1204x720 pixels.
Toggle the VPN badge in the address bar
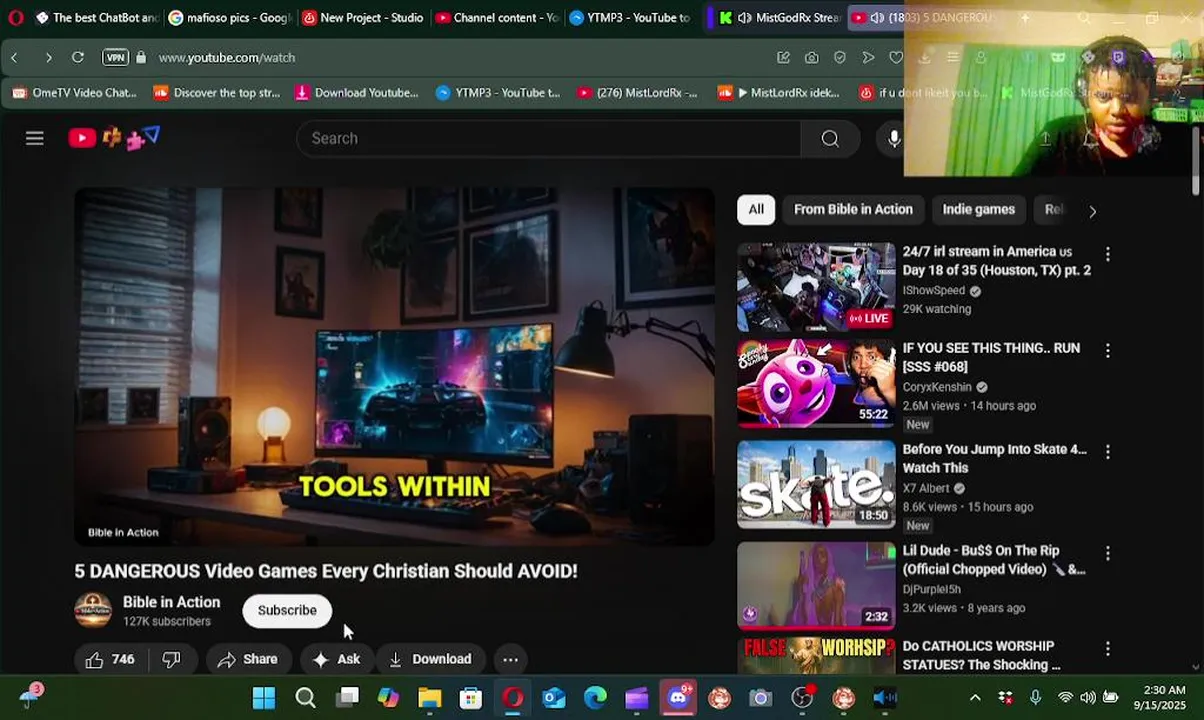tap(115, 58)
